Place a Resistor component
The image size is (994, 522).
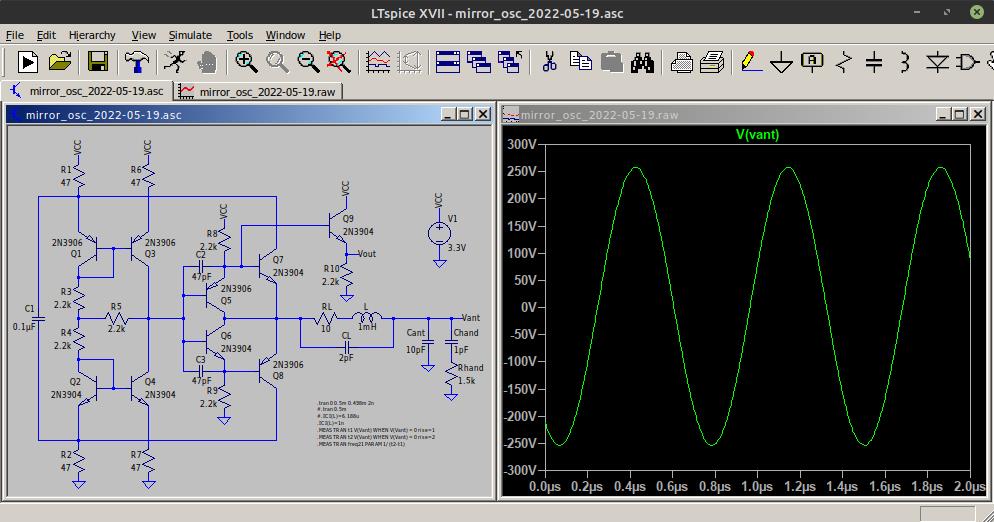tap(844, 62)
